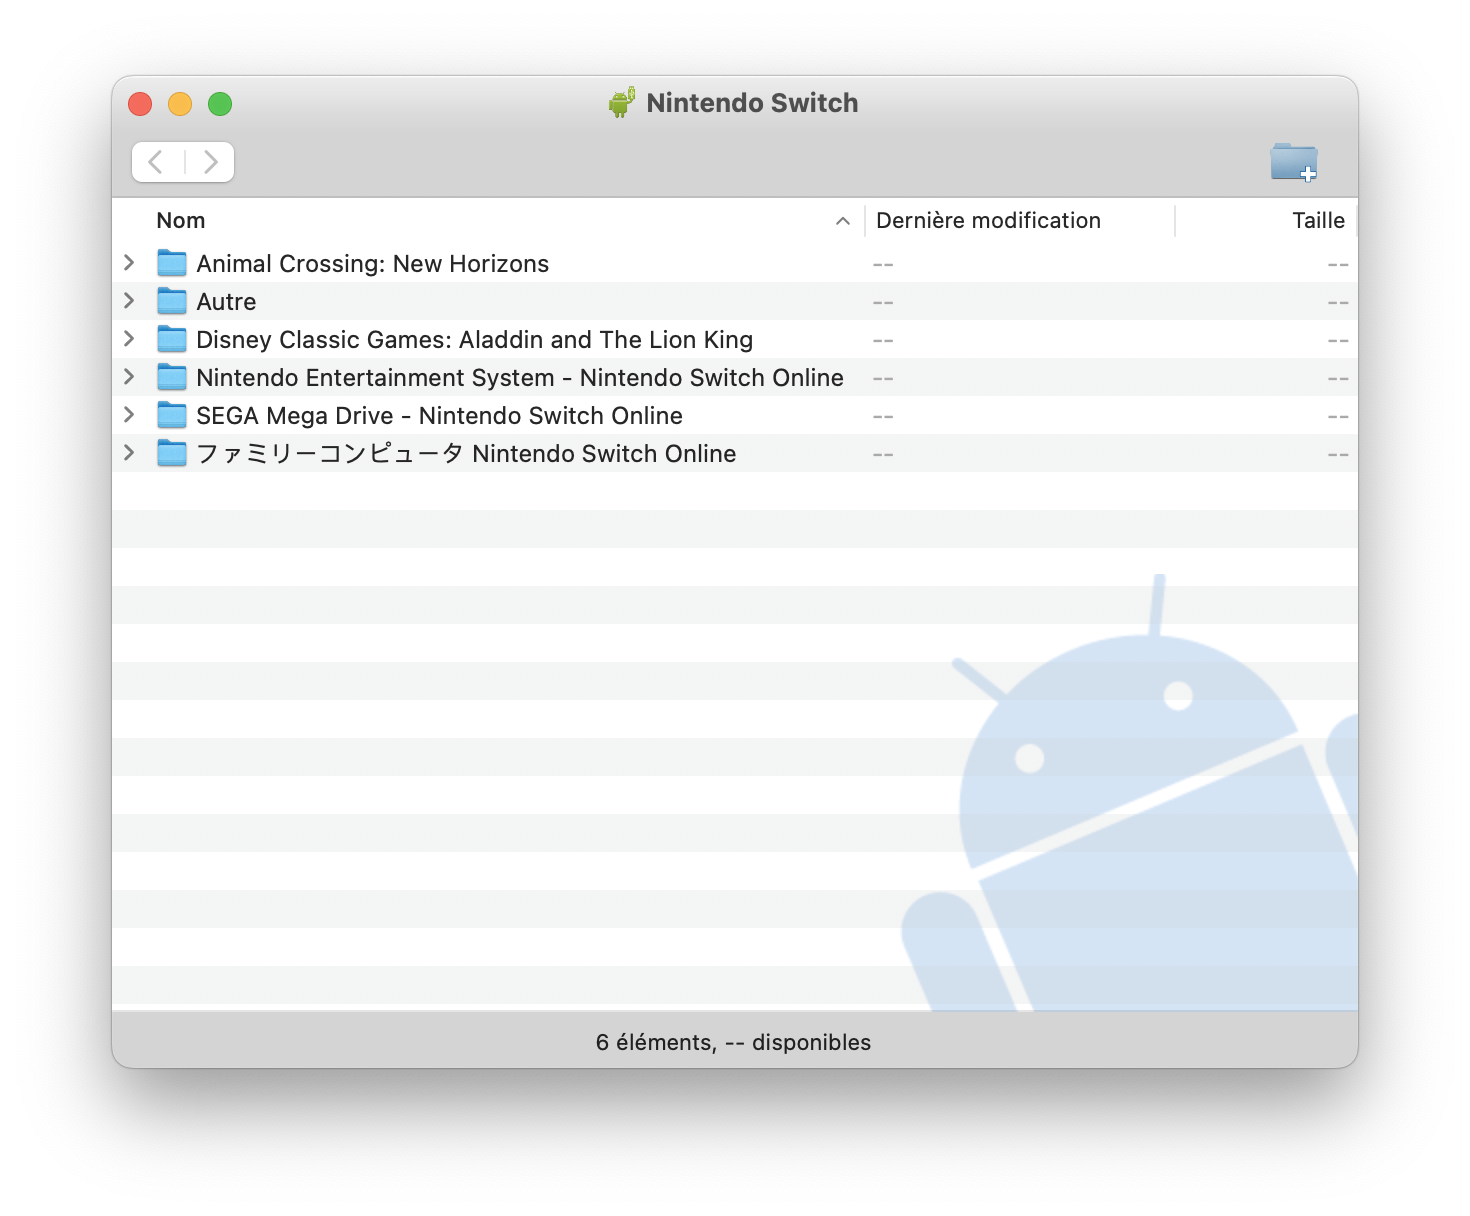Expand Animal Crossing: New Horizons folder
The height and width of the screenshot is (1216, 1470).
point(129,263)
